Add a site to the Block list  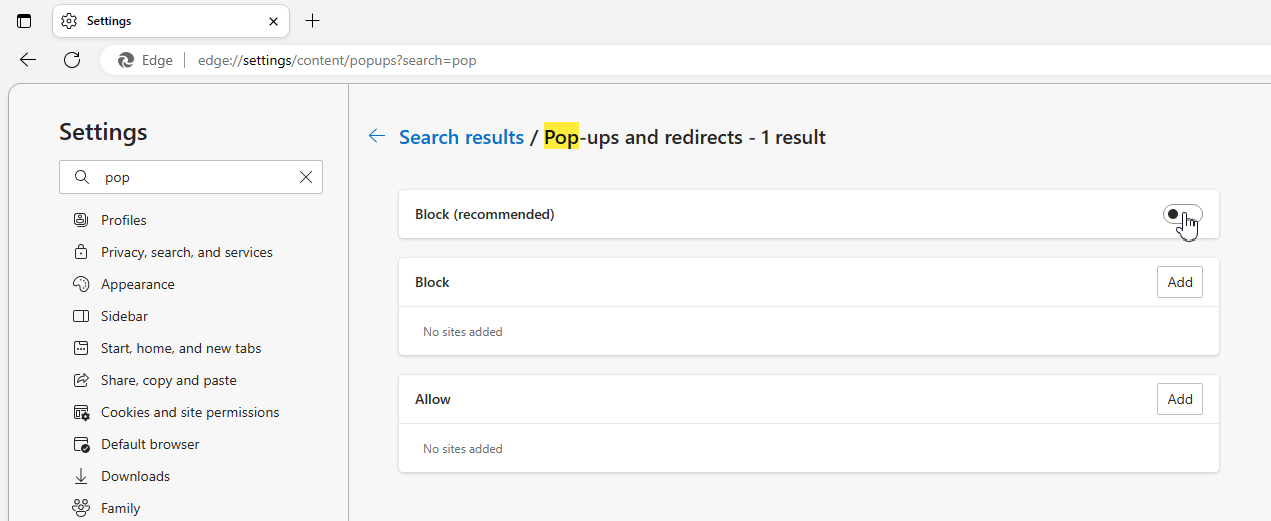point(1179,282)
